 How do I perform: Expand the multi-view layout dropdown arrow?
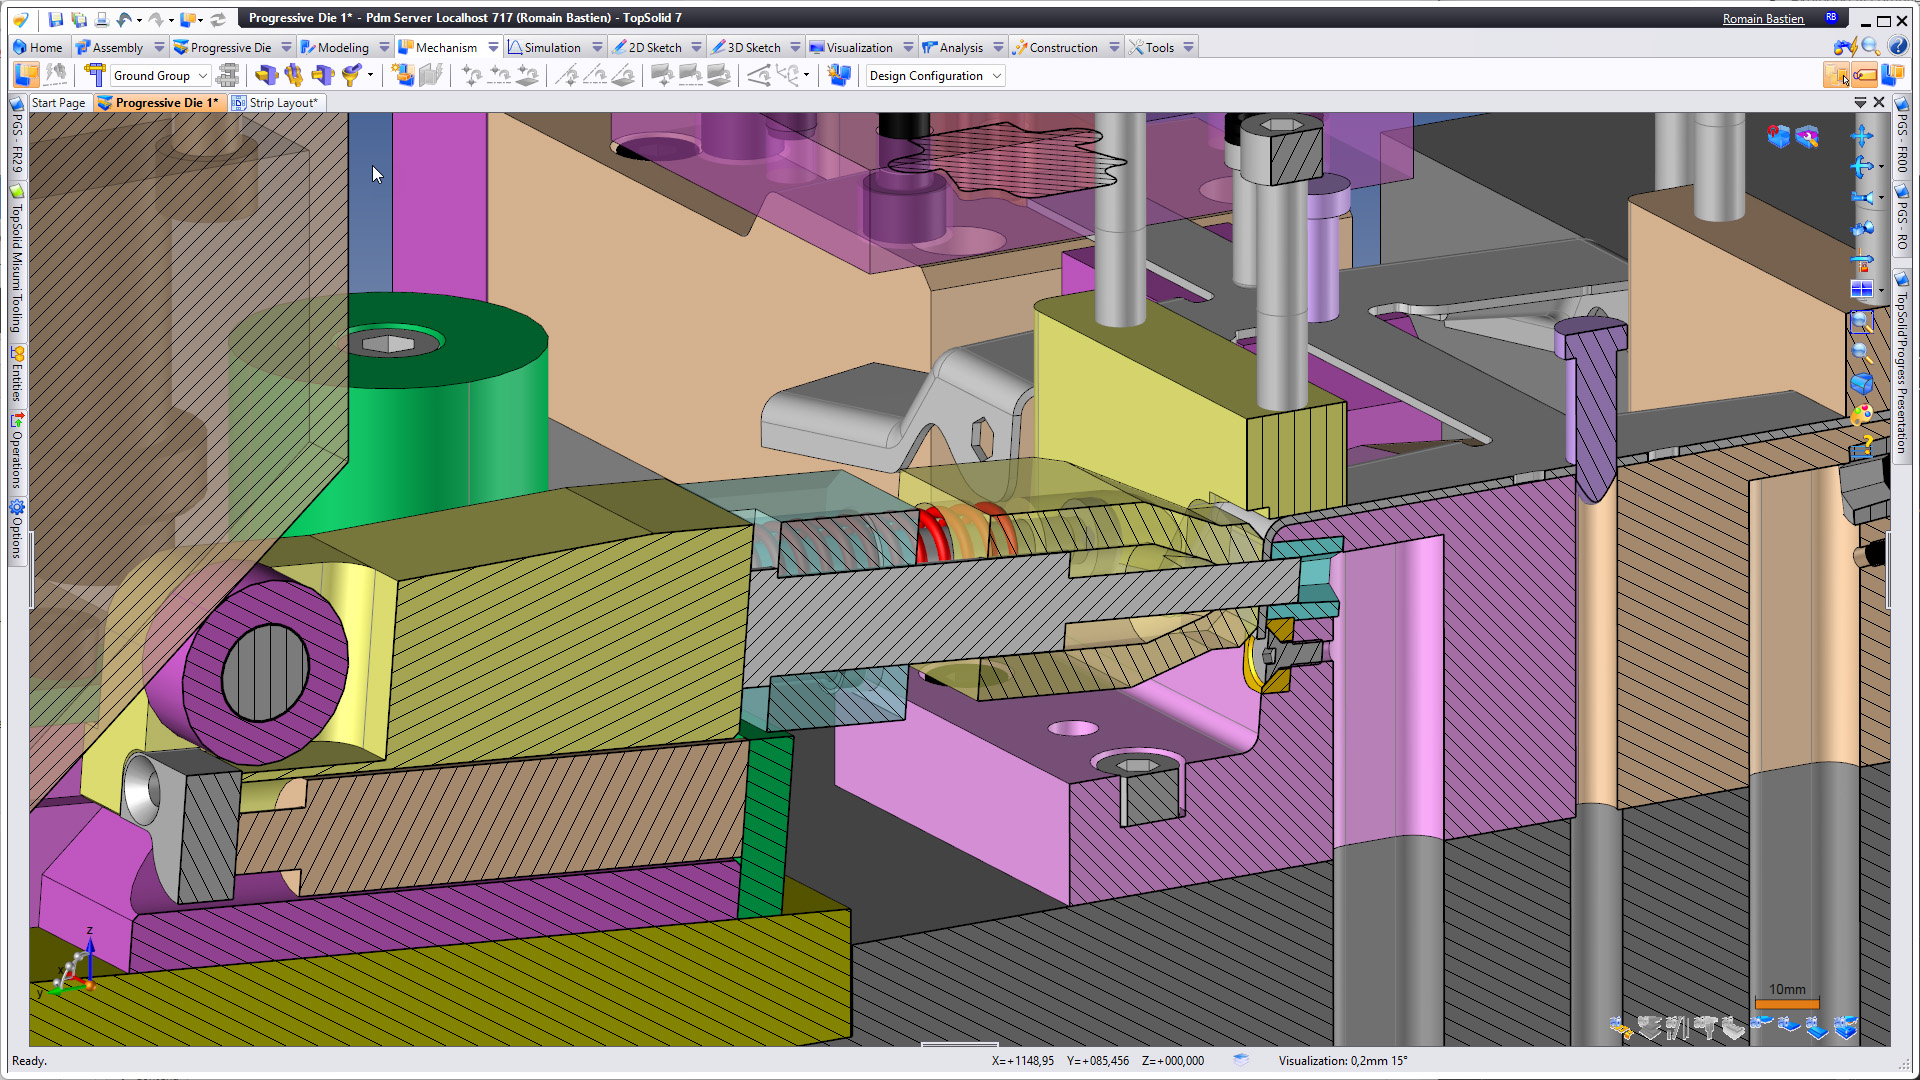[1881, 291]
